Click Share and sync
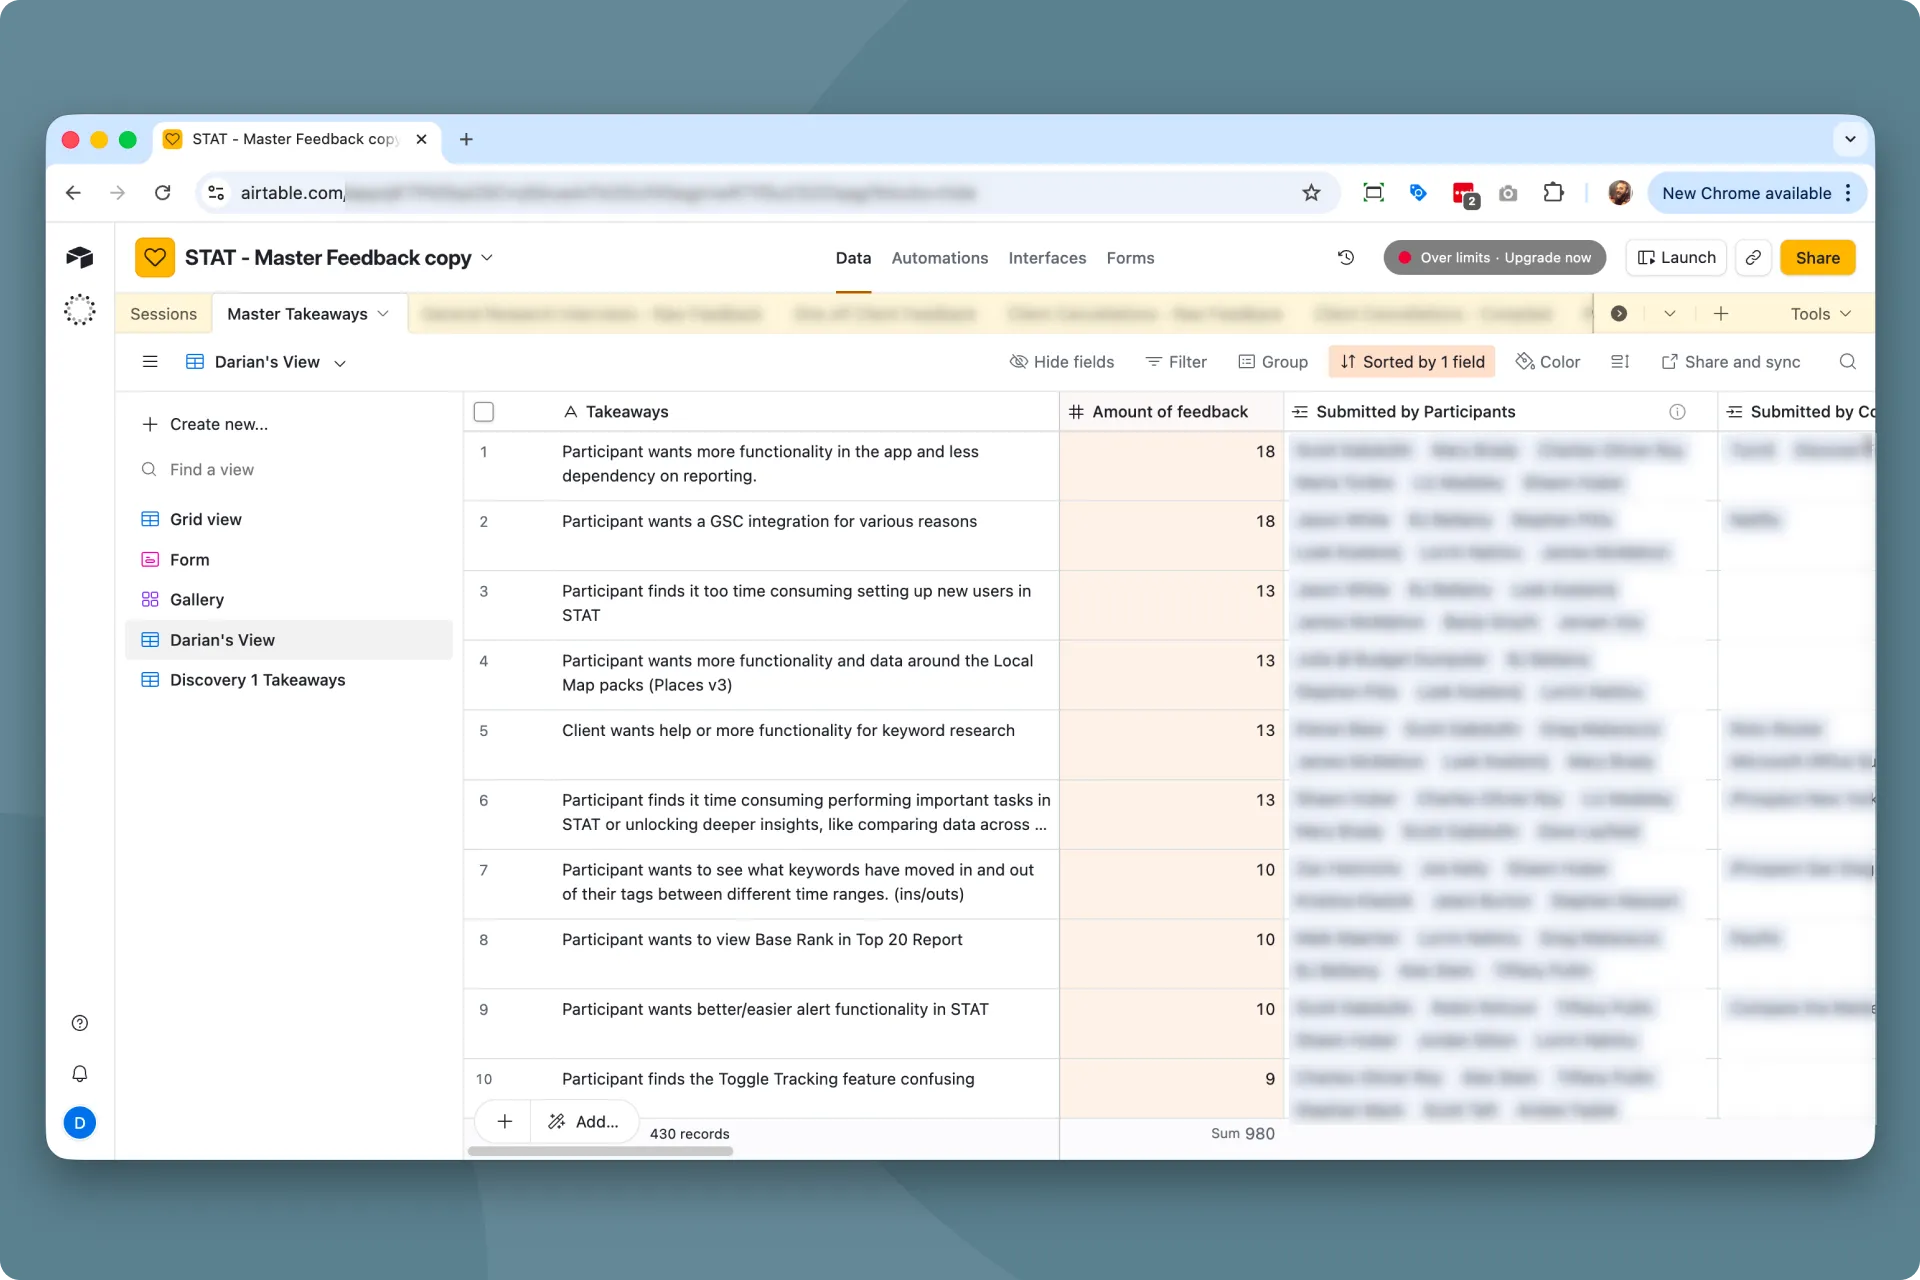The image size is (1920, 1280). [x=1731, y=362]
